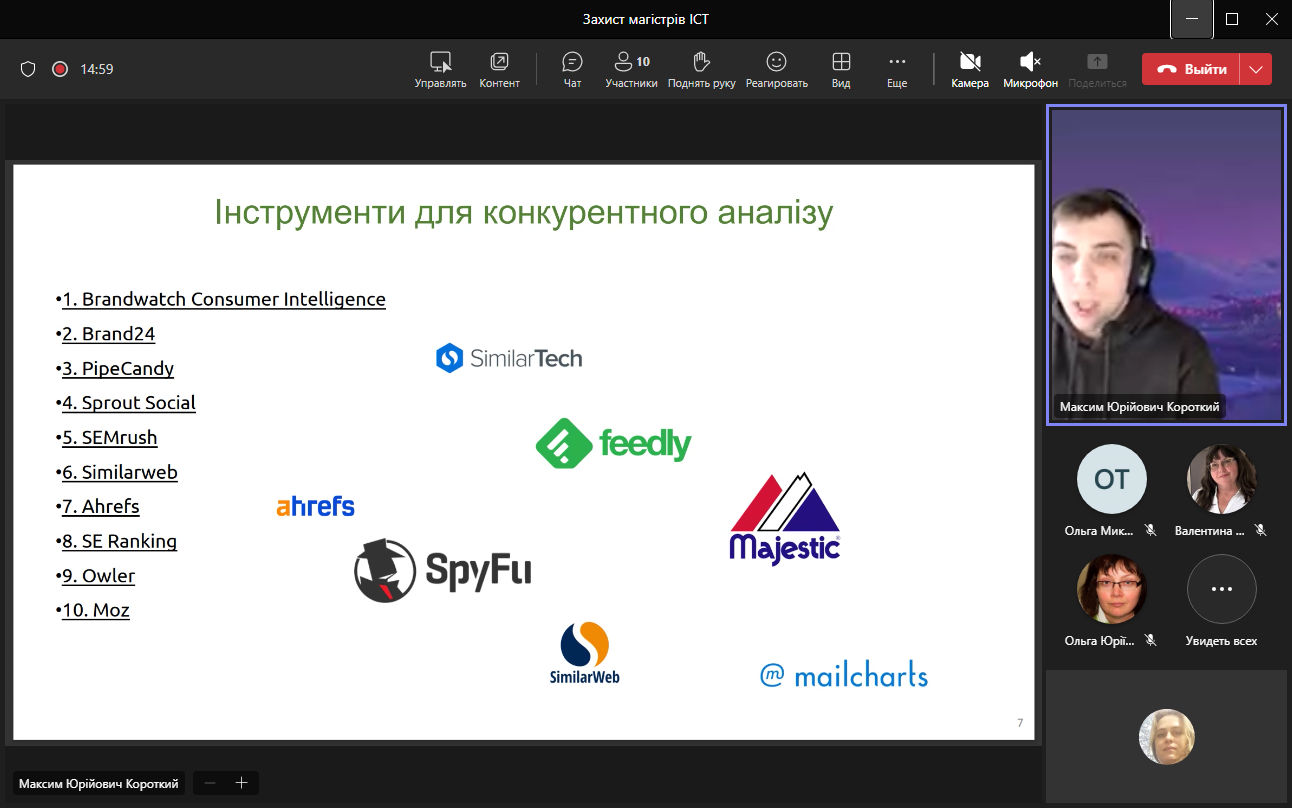Click the mailcharts logo
Viewport: 1292px width, 808px height.
click(844, 675)
